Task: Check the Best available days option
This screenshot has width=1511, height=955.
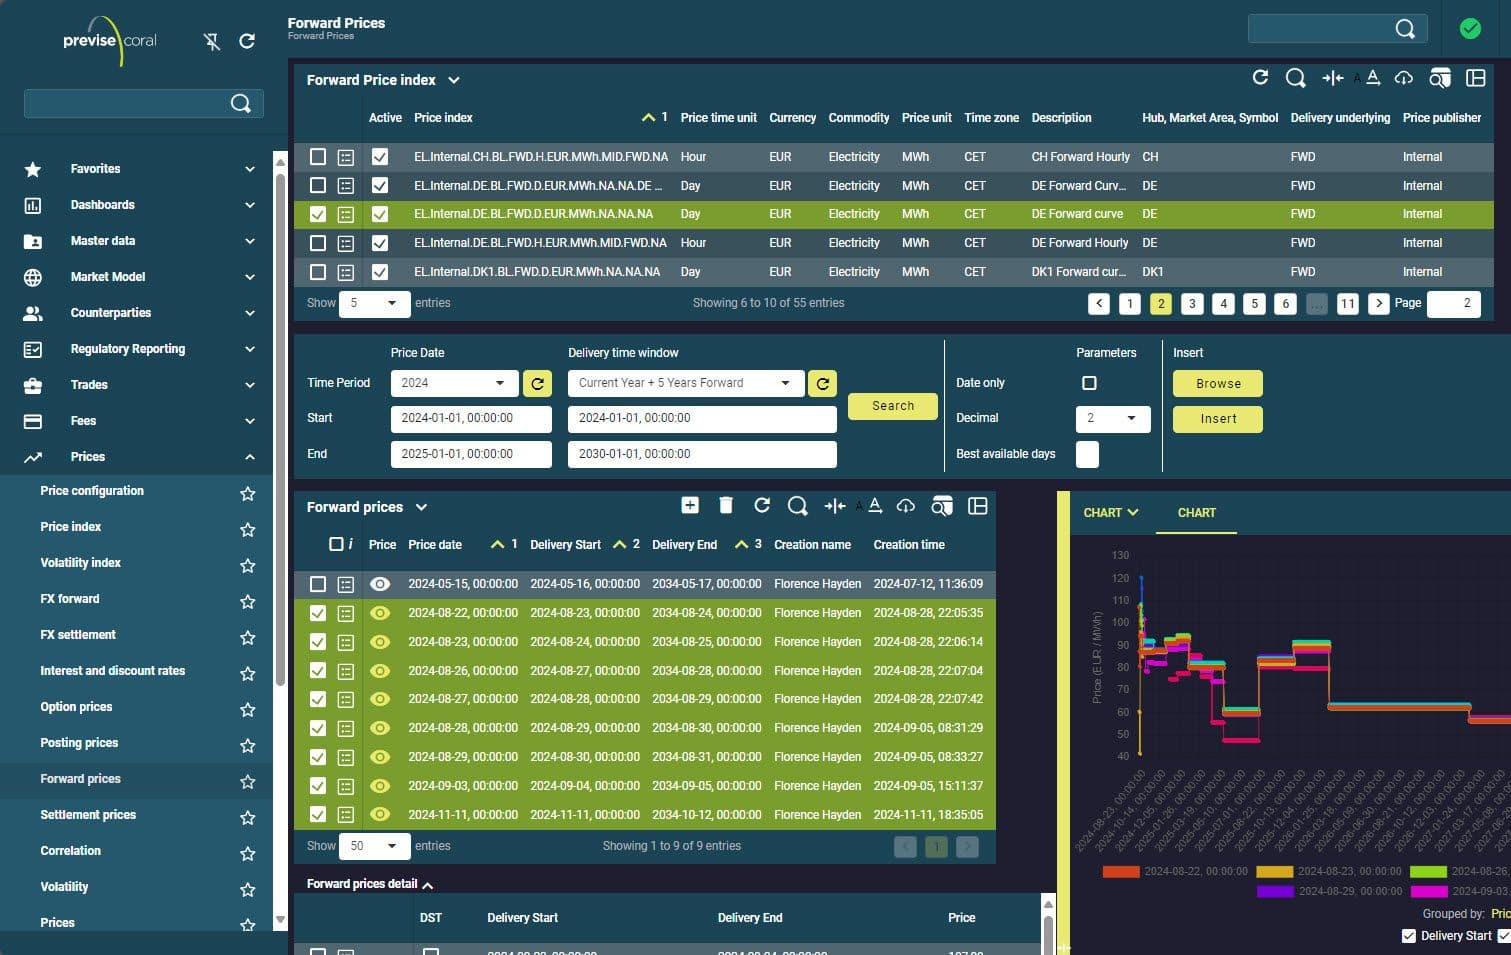Action: pyautogui.click(x=1087, y=454)
